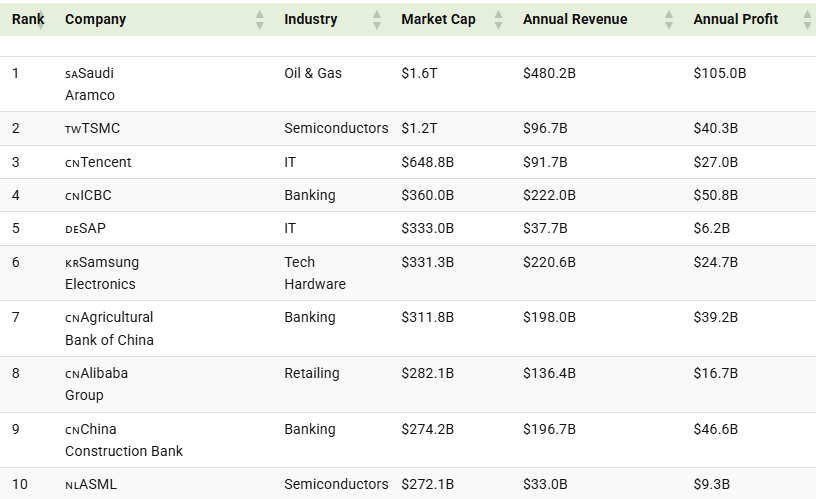The height and width of the screenshot is (499, 816).
Task: Select the Tech Hardware industry cell
Action: pyautogui.click(x=315, y=273)
